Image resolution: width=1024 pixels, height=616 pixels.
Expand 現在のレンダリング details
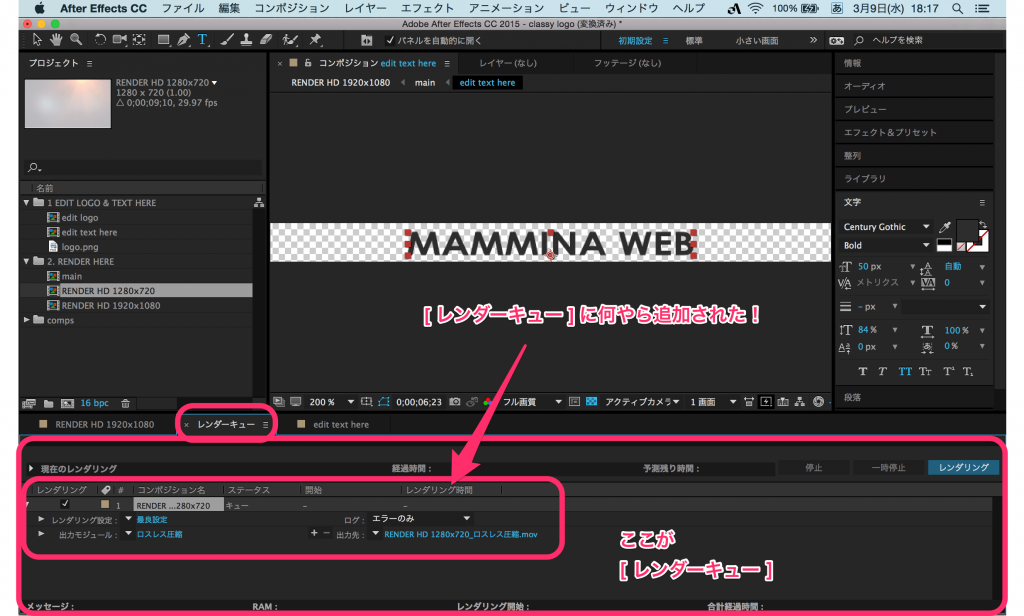[31, 468]
